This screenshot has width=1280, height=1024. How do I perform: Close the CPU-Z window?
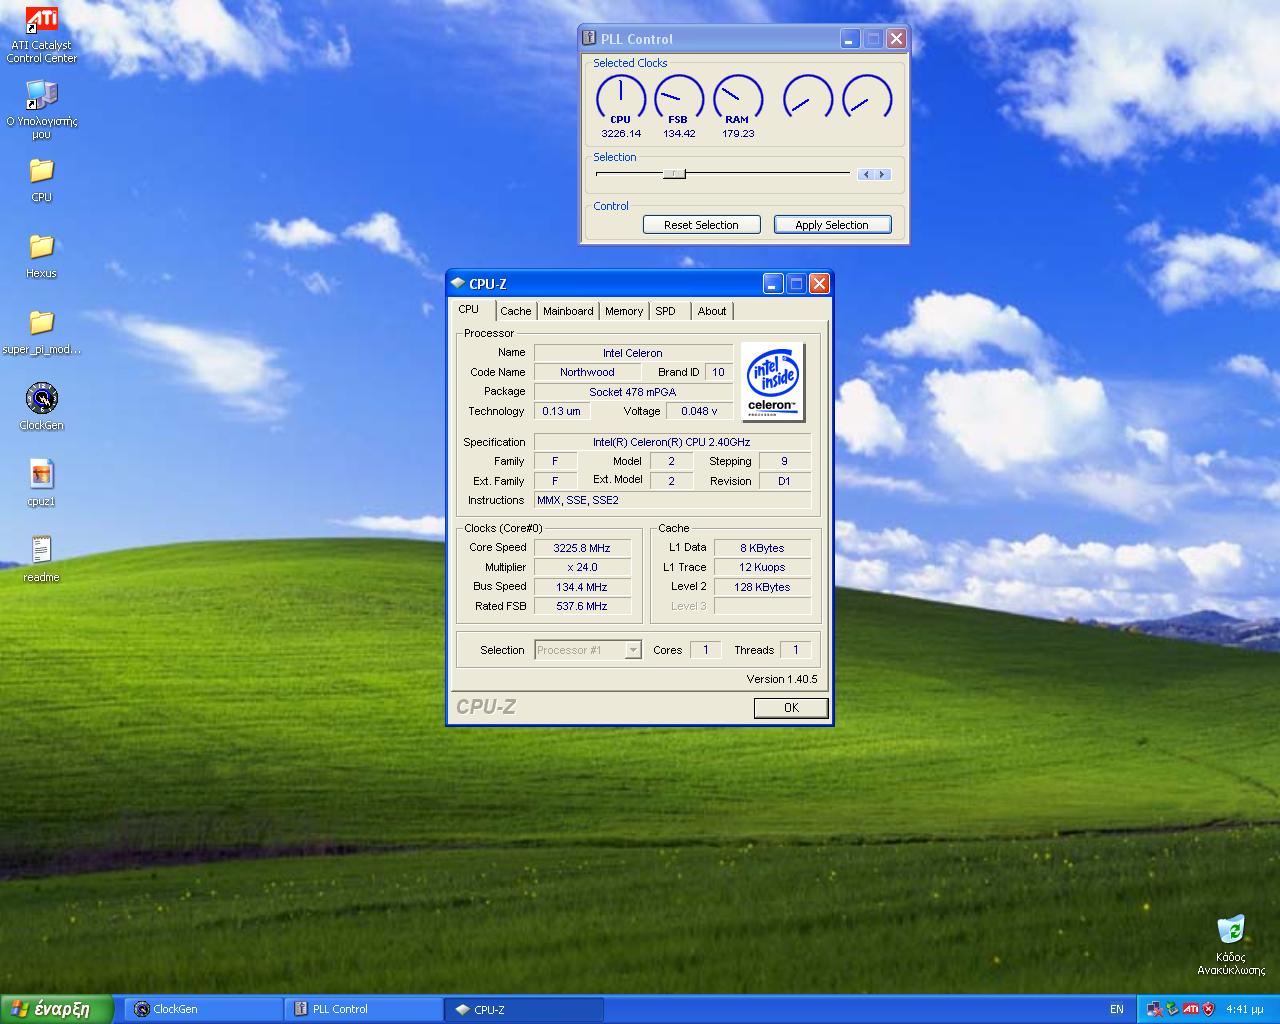819,284
